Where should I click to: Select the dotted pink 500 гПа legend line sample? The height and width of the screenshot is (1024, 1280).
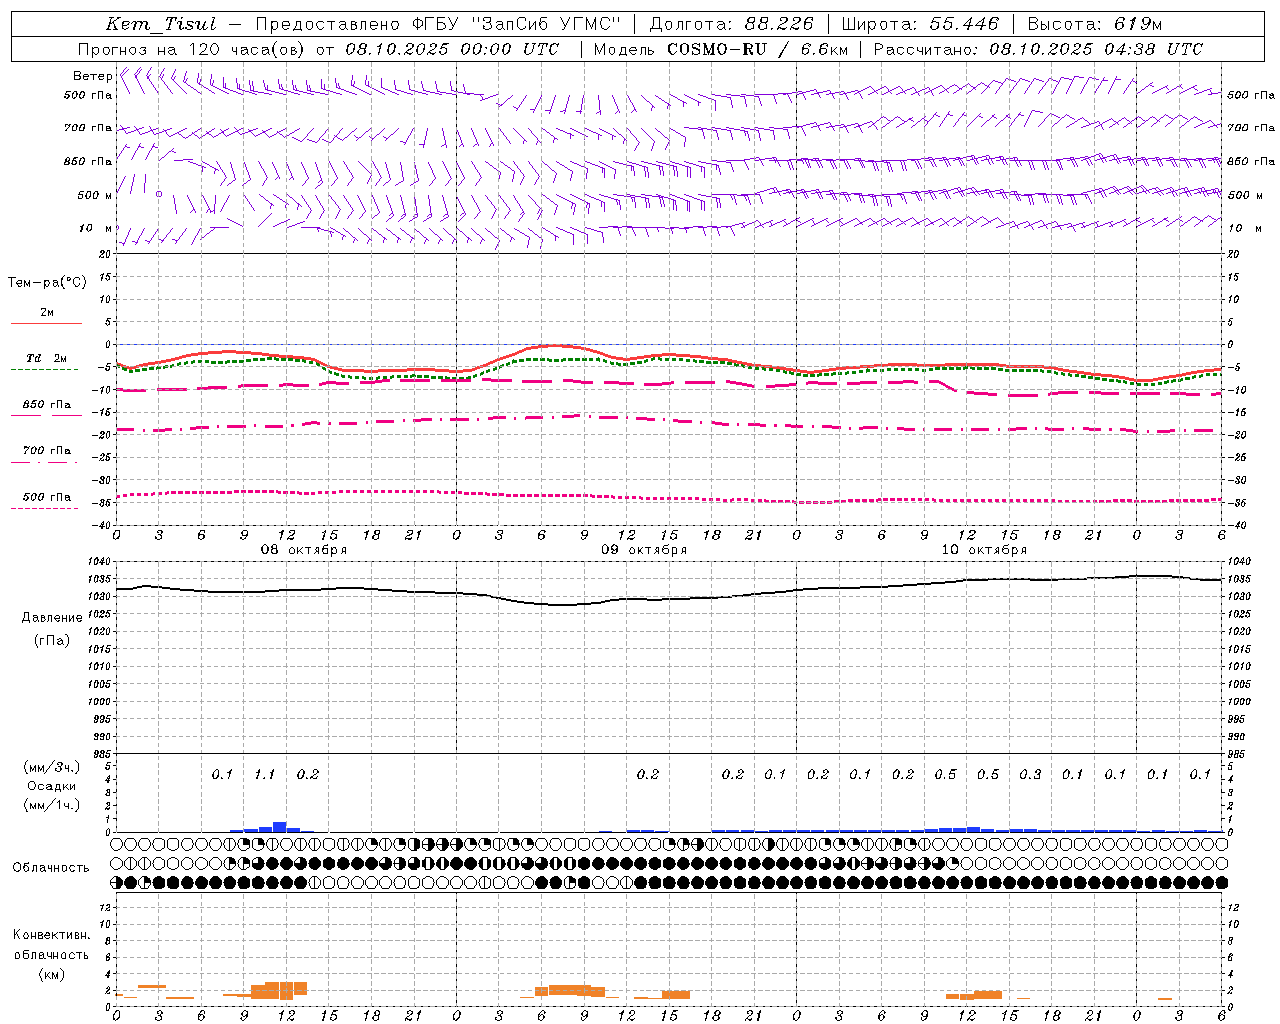click(44, 508)
